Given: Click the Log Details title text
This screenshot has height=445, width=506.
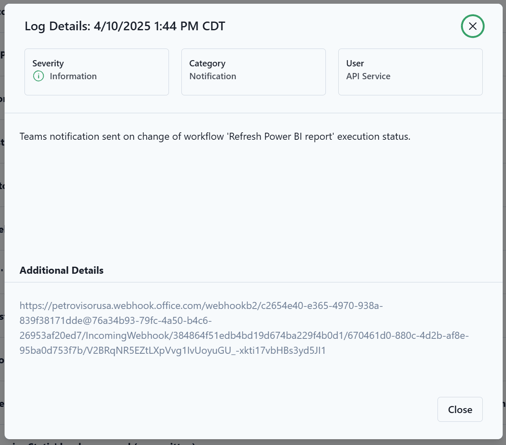Looking at the screenshot, I should click(x=125, y=26).
